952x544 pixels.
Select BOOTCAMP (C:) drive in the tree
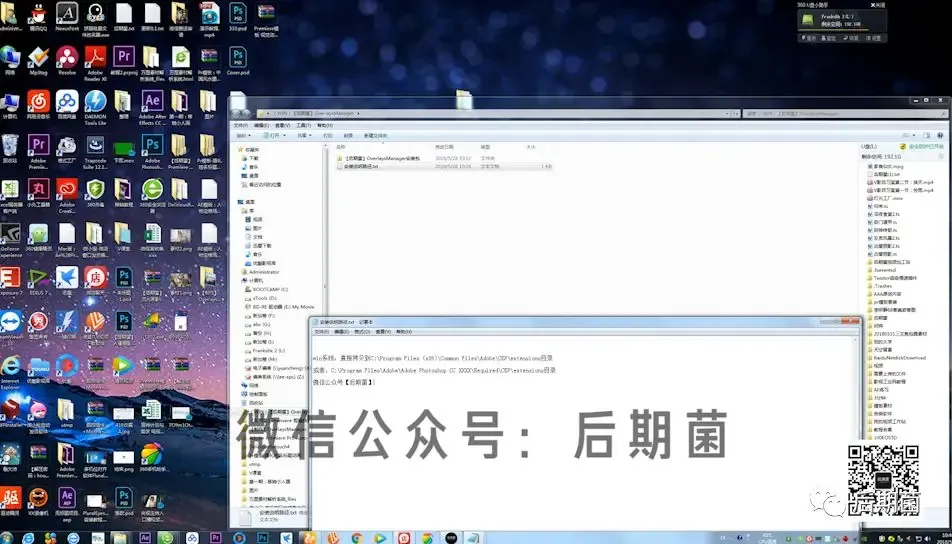[x=267, y=290]
